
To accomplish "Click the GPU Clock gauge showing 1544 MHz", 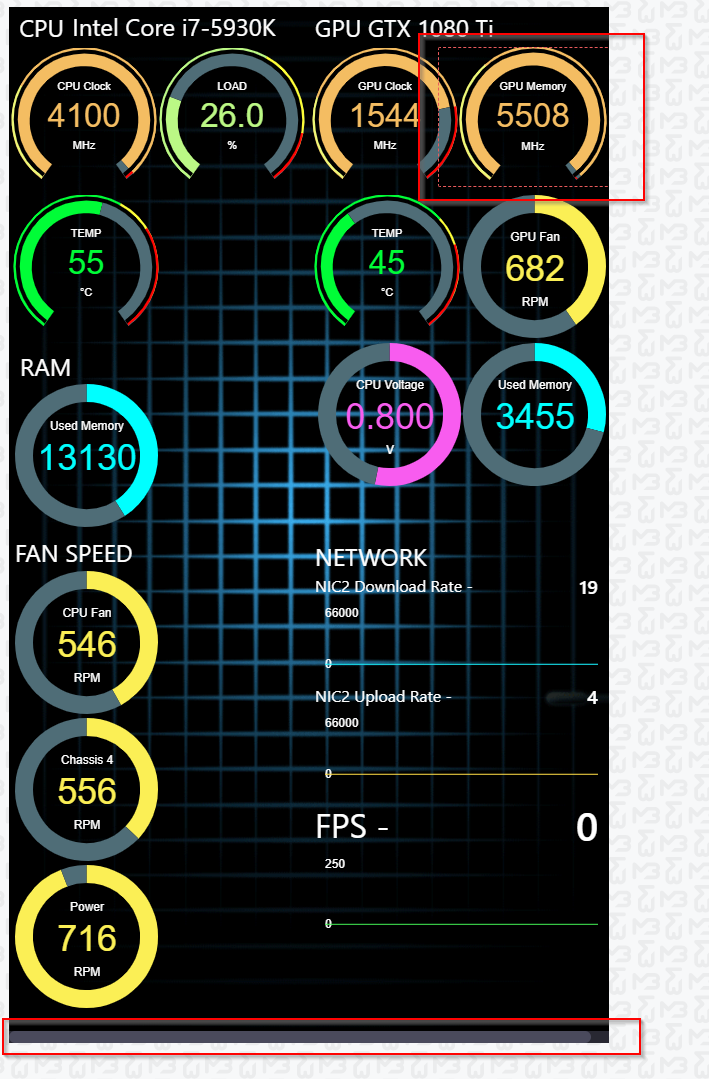I will click(x=384, y=116).
